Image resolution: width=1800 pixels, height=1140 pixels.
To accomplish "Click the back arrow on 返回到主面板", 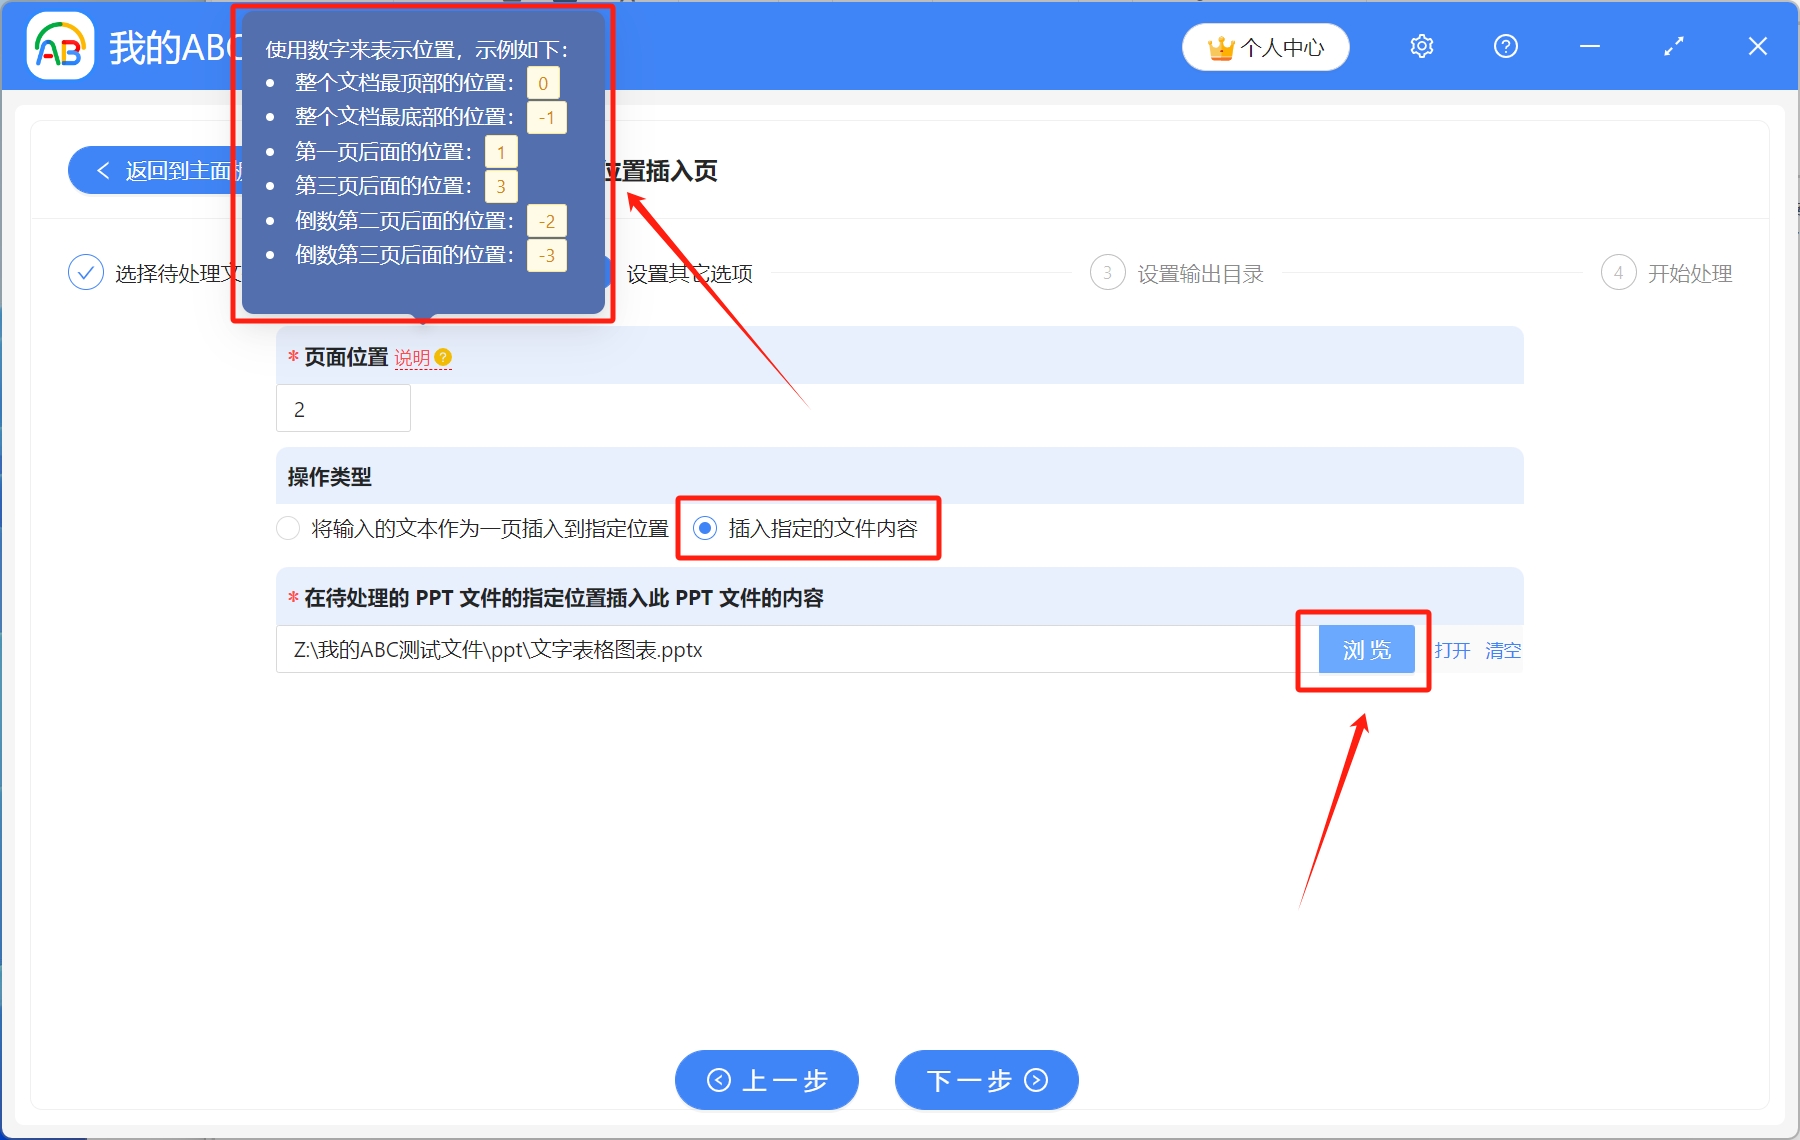I will click(104, 170).
